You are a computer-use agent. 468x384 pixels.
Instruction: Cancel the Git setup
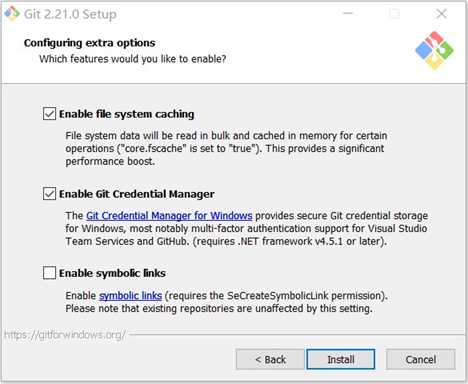coord(421,359)
